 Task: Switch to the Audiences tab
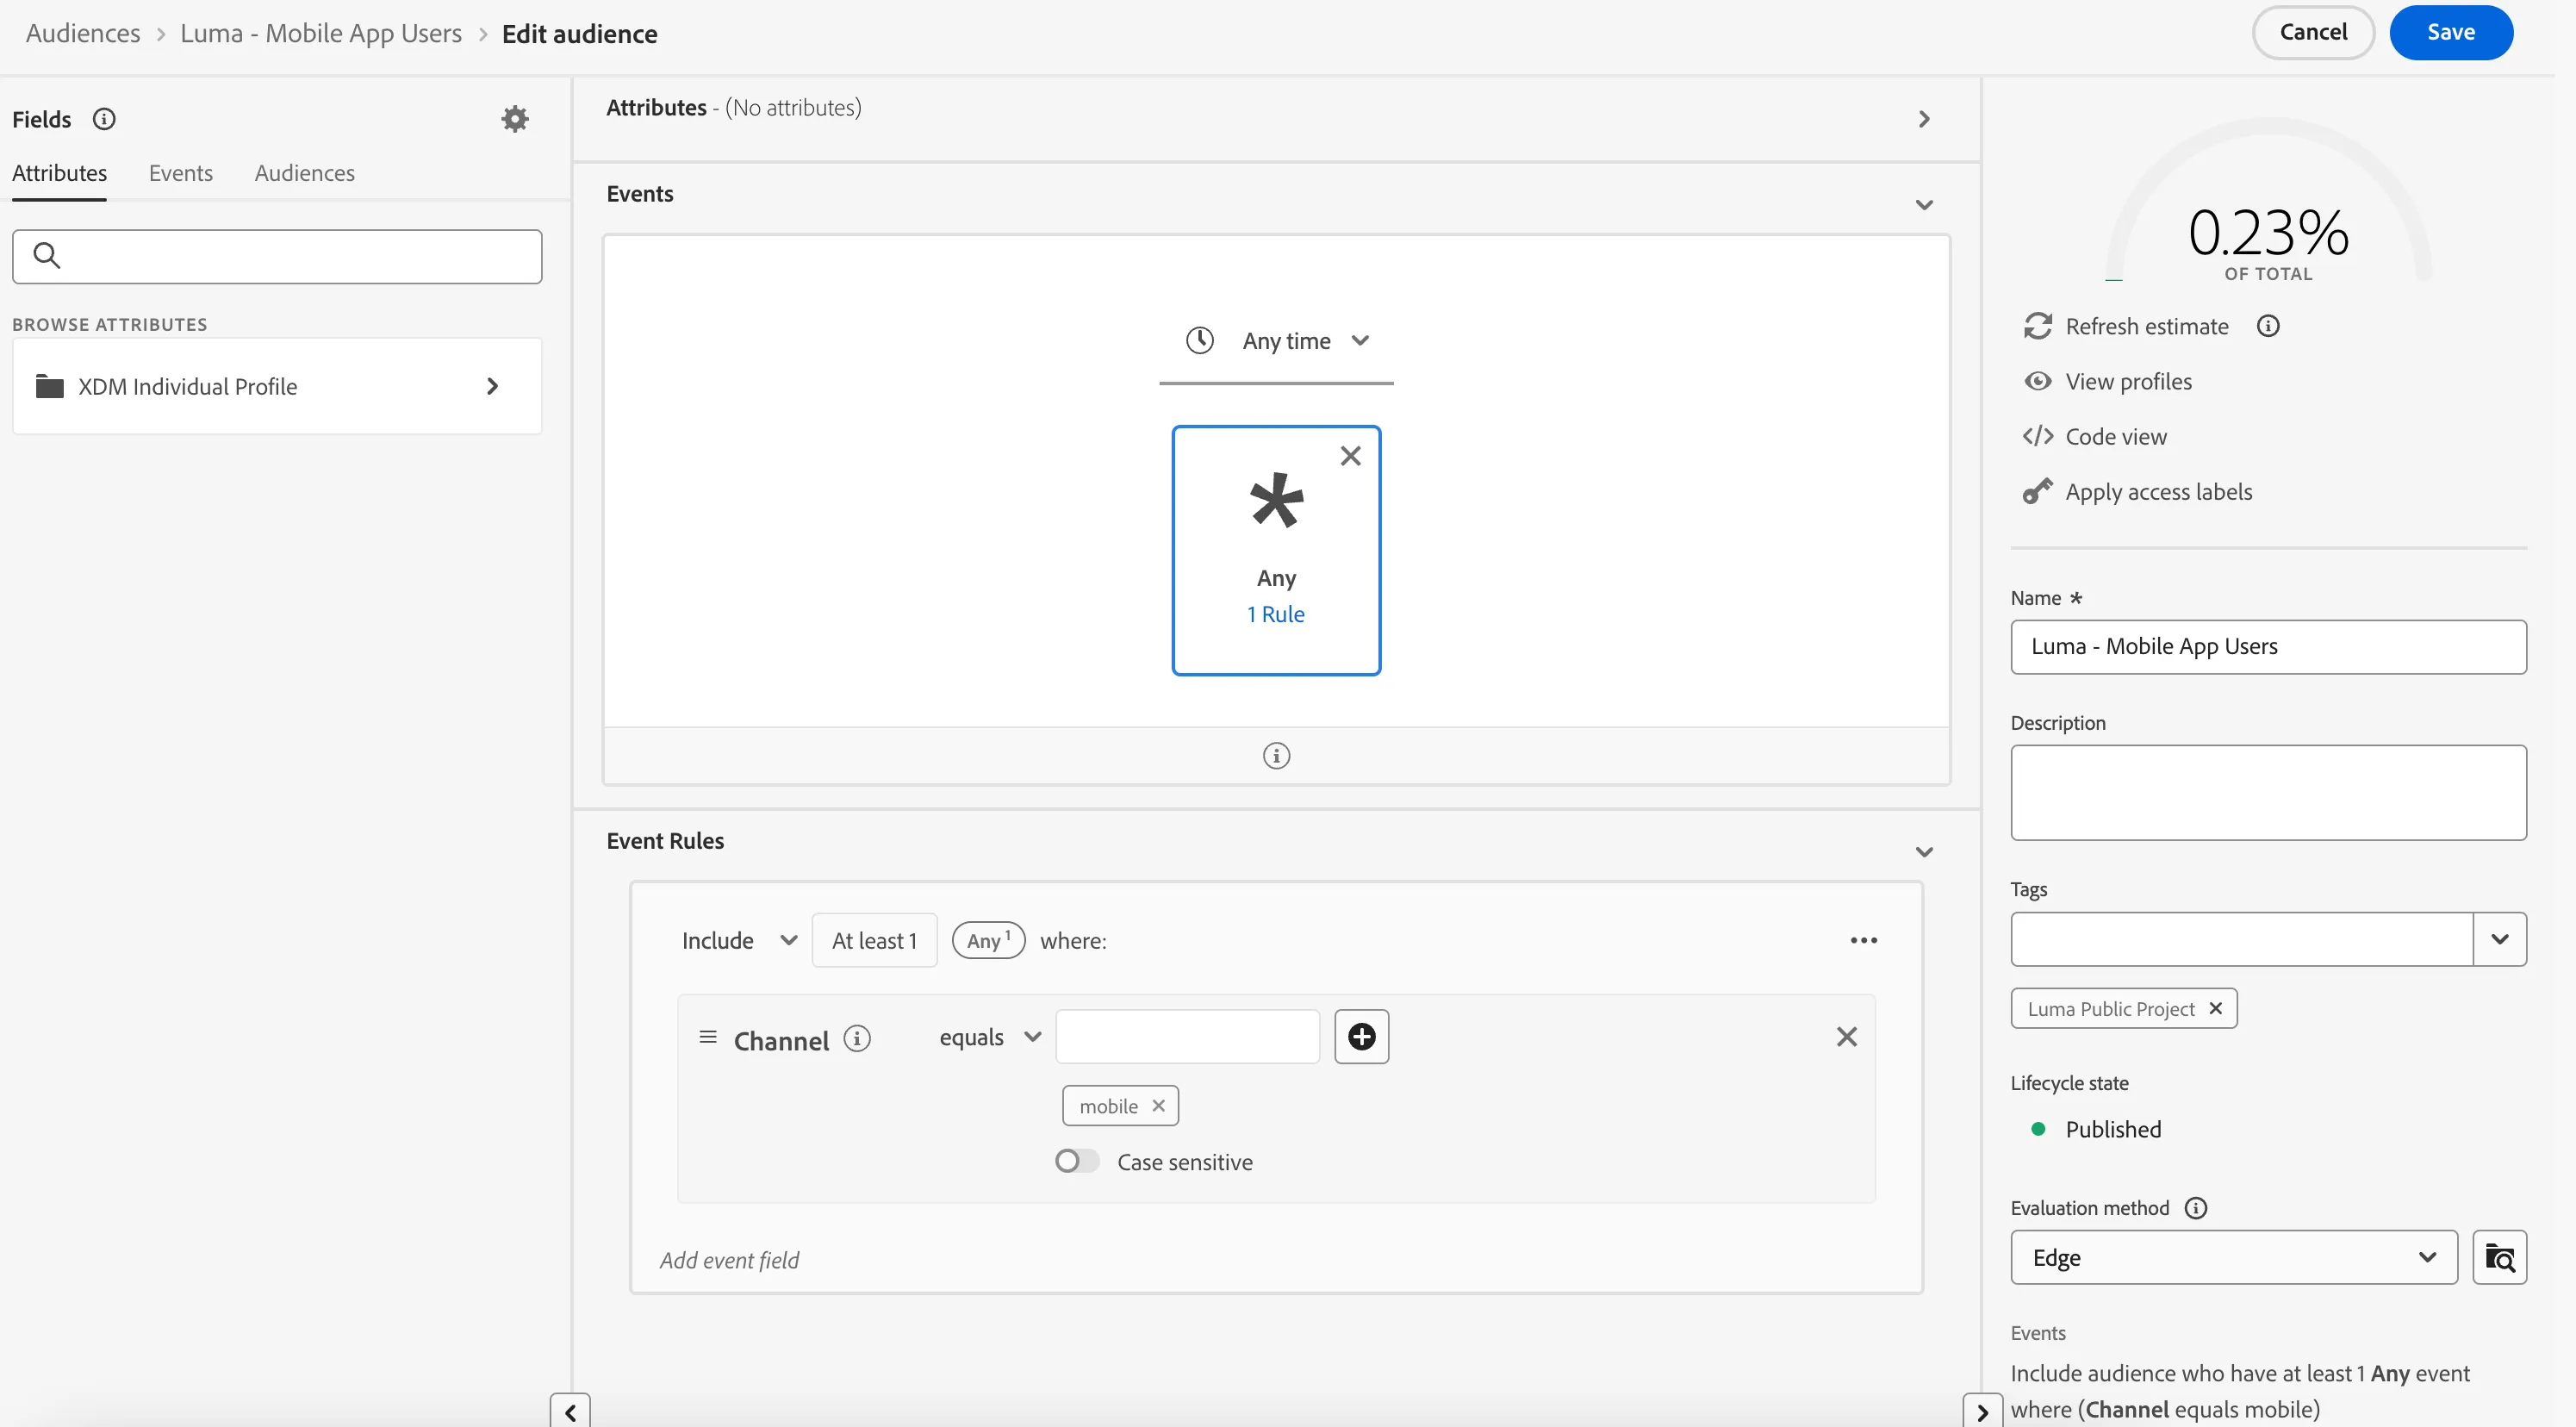coord(304,173)
